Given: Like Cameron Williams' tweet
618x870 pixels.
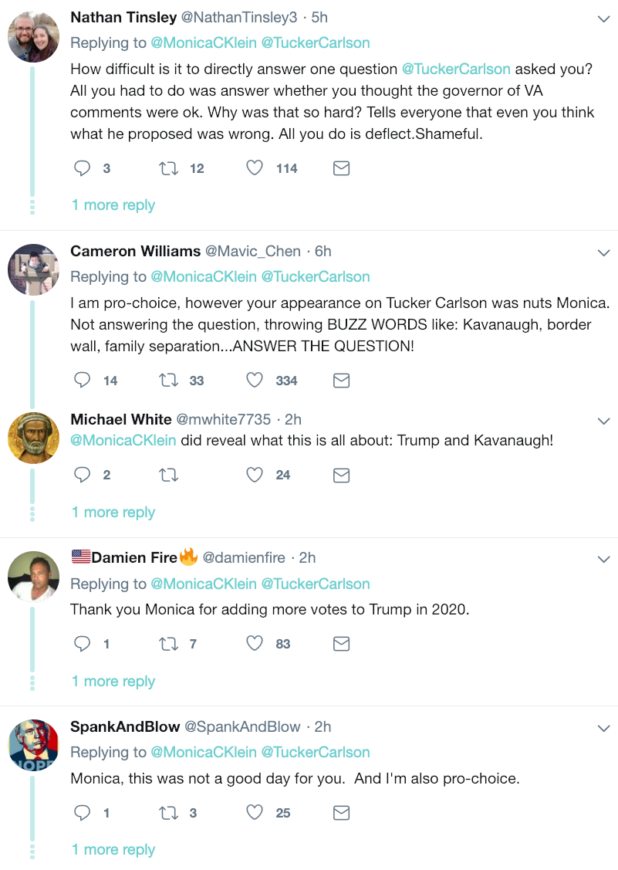Looking at the screenshot, I should [x=254, y=381].
